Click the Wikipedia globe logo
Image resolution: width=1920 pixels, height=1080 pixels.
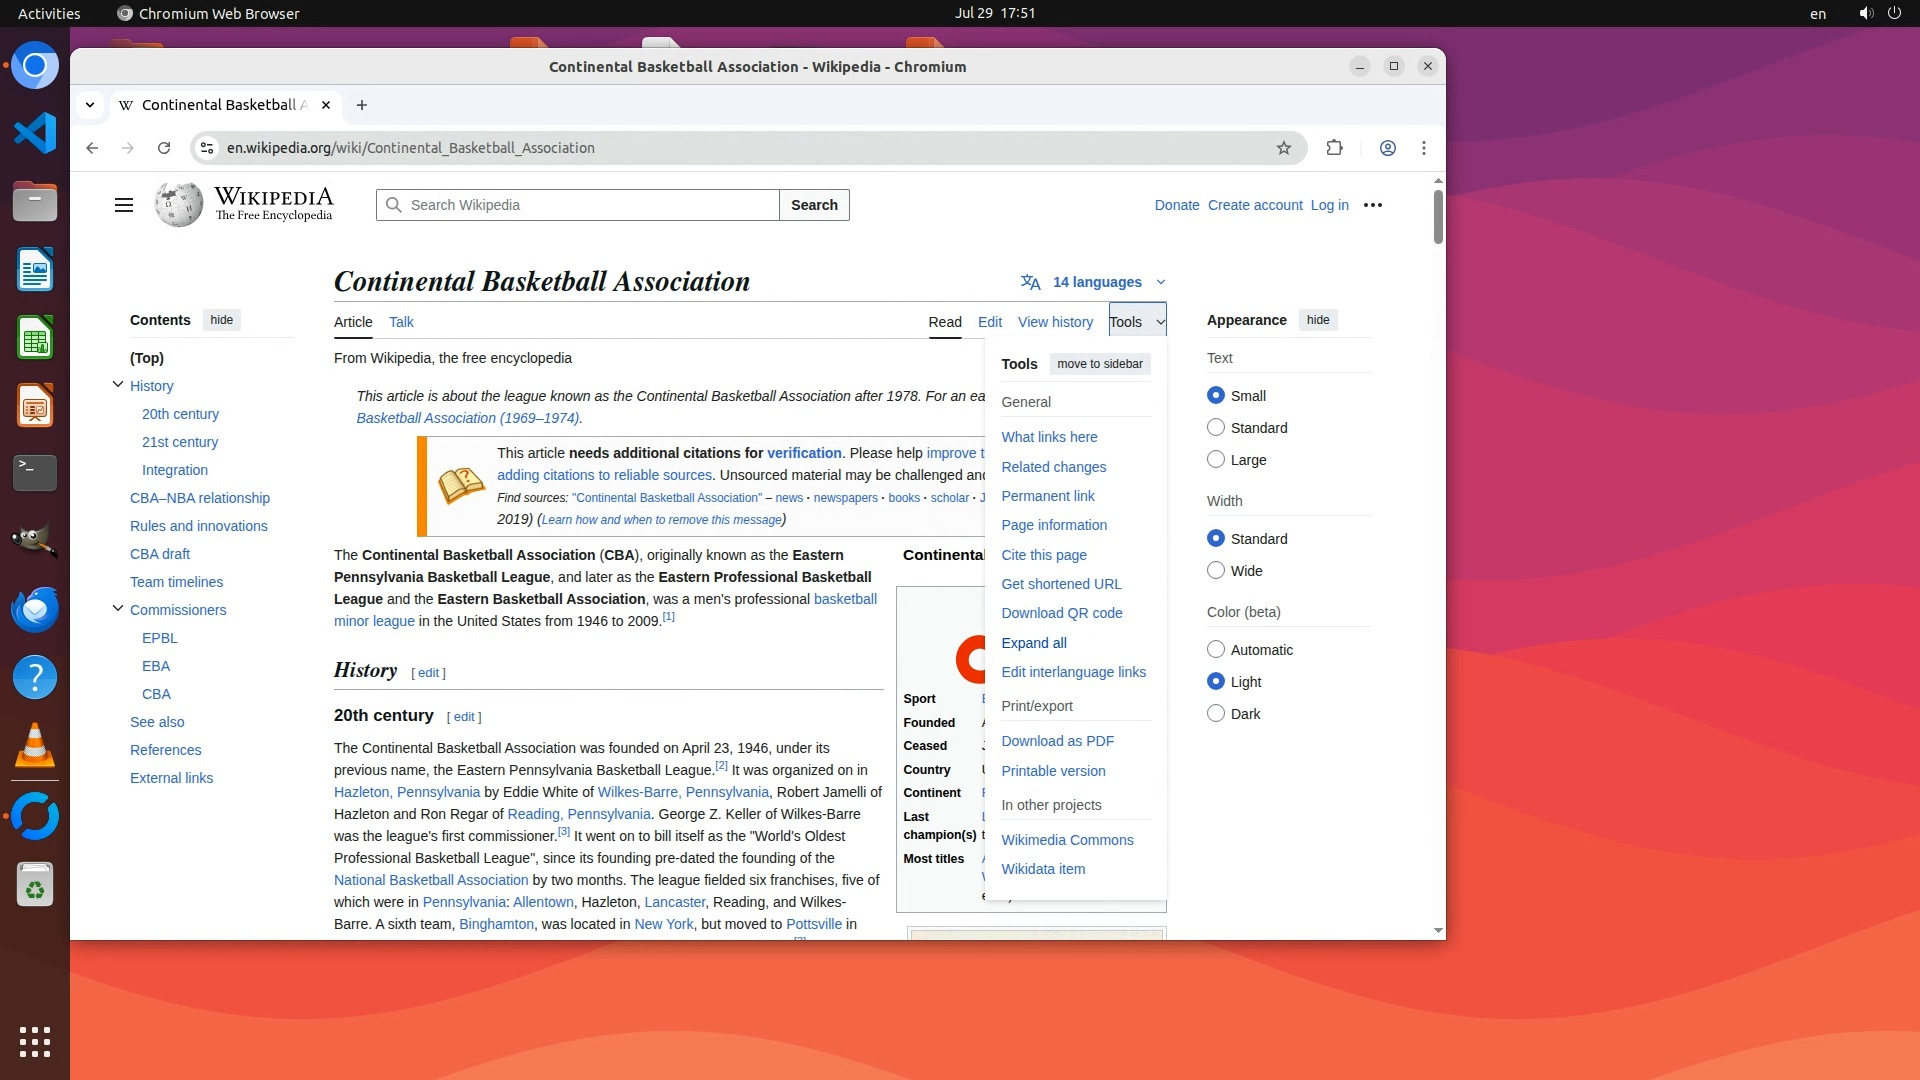[179, 205]
